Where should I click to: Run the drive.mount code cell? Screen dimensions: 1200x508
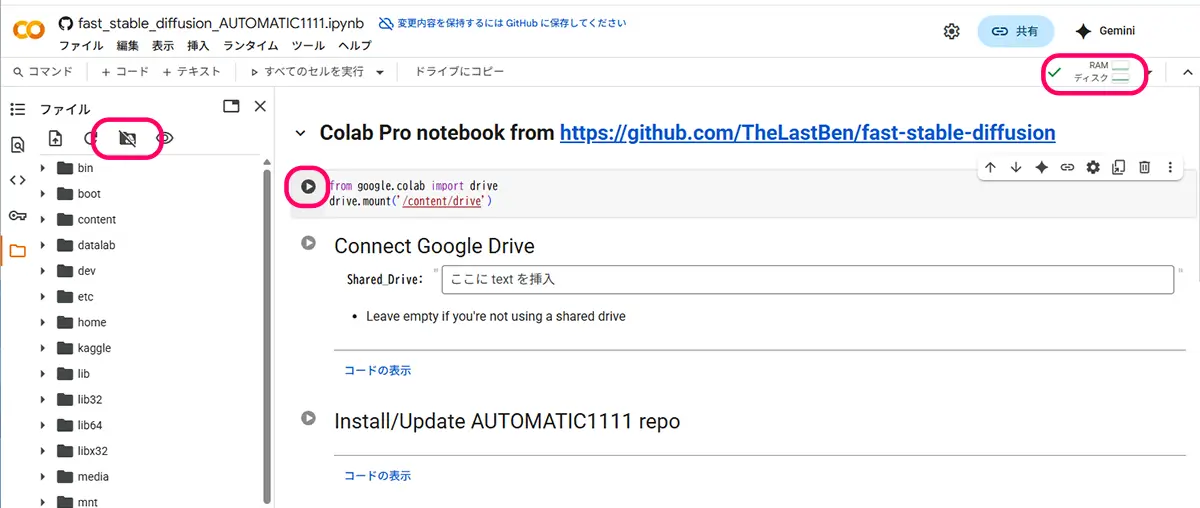click(x=308, y=186)
